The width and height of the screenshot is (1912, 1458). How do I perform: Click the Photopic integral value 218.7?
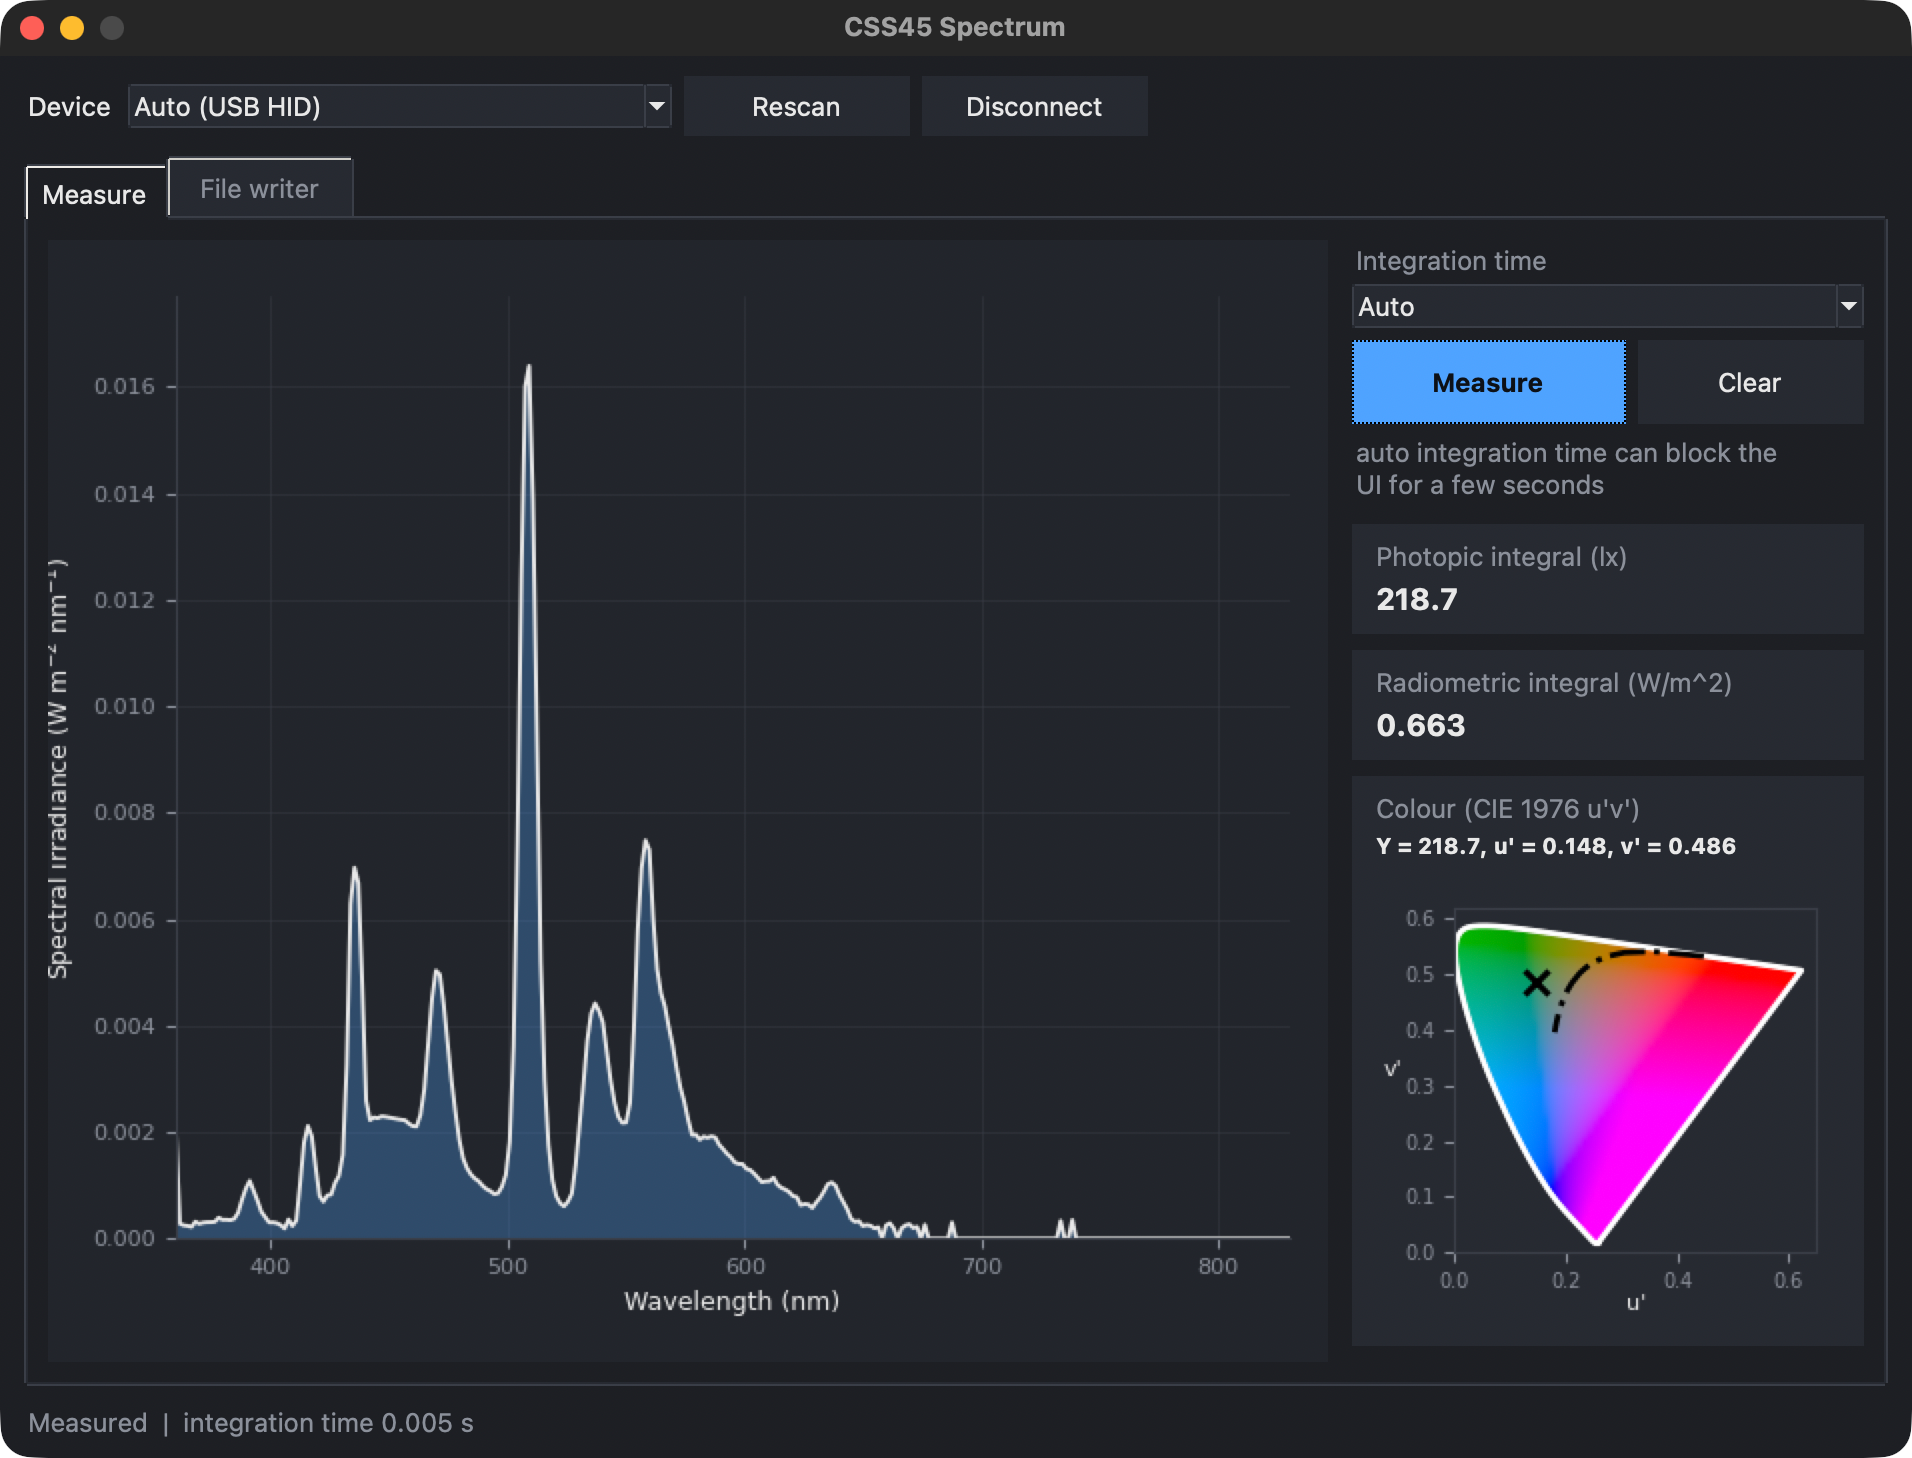1417,599
